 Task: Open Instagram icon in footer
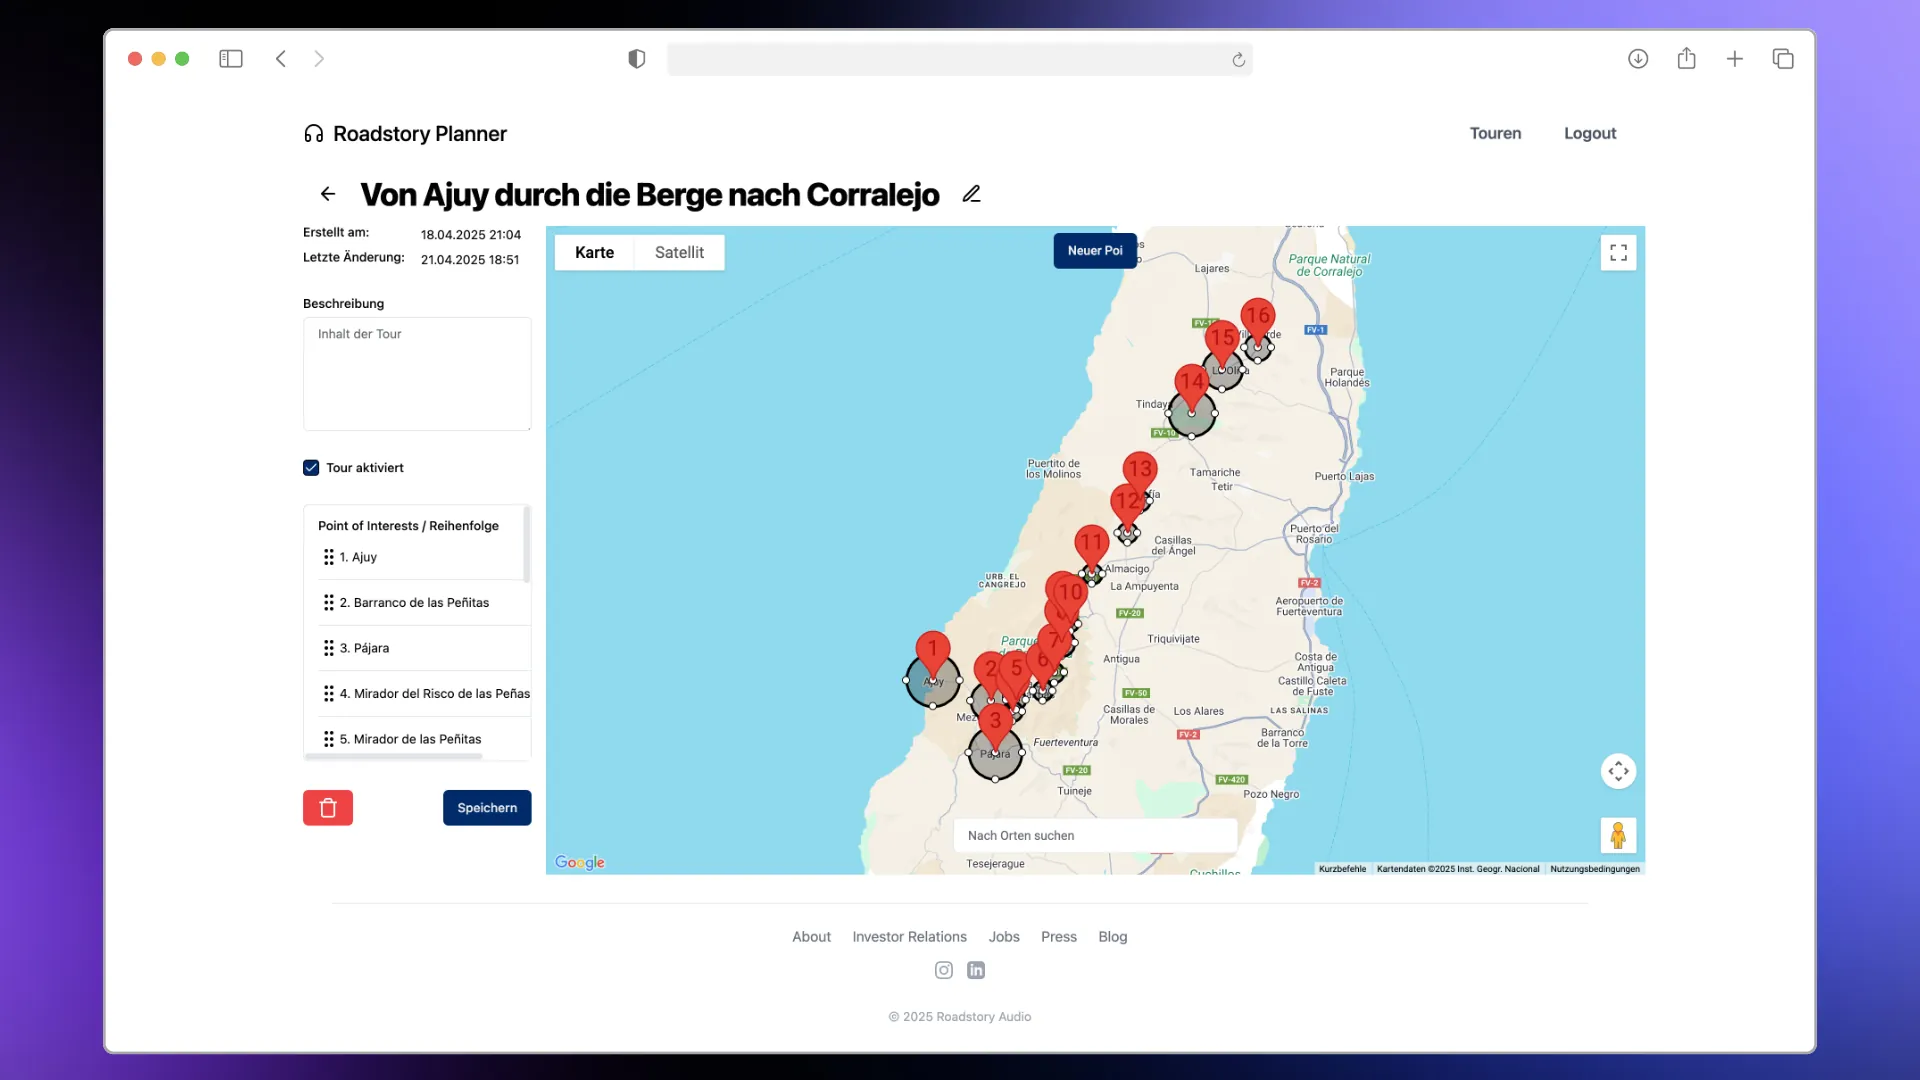coord(943,970)
